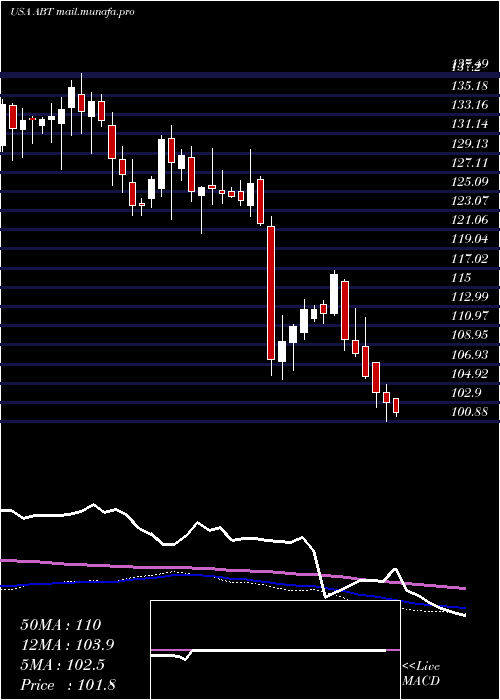The image size is (500, 700).
Task: Select the 135.18 price axis label
Action: (x=470, y=86)
